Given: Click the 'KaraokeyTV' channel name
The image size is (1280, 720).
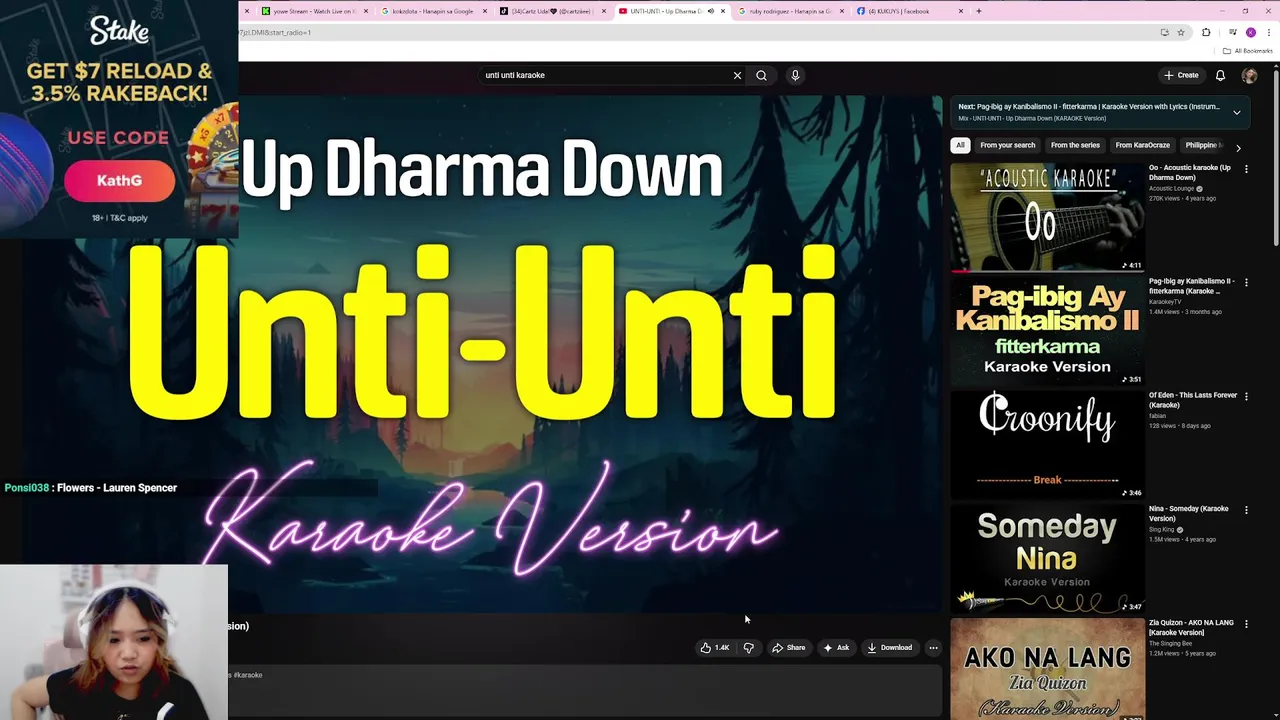Looking at the screenshot, I should pyautogui.click(x=1165, y=302).
